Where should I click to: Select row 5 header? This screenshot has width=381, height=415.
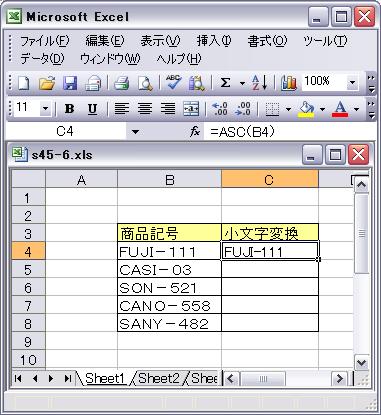(28, 270)
